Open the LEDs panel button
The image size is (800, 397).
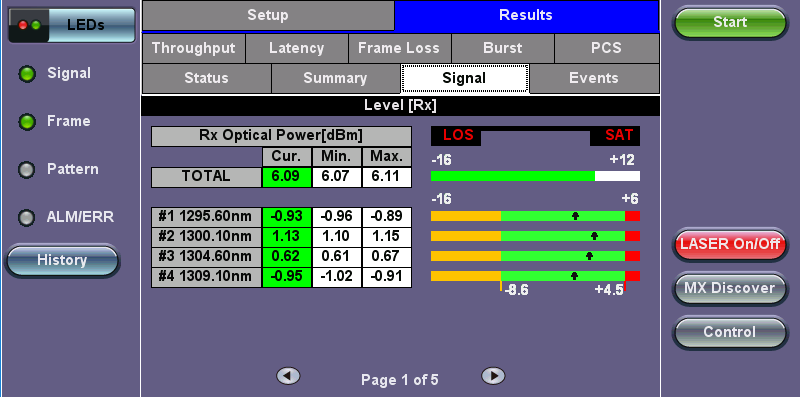72,24
